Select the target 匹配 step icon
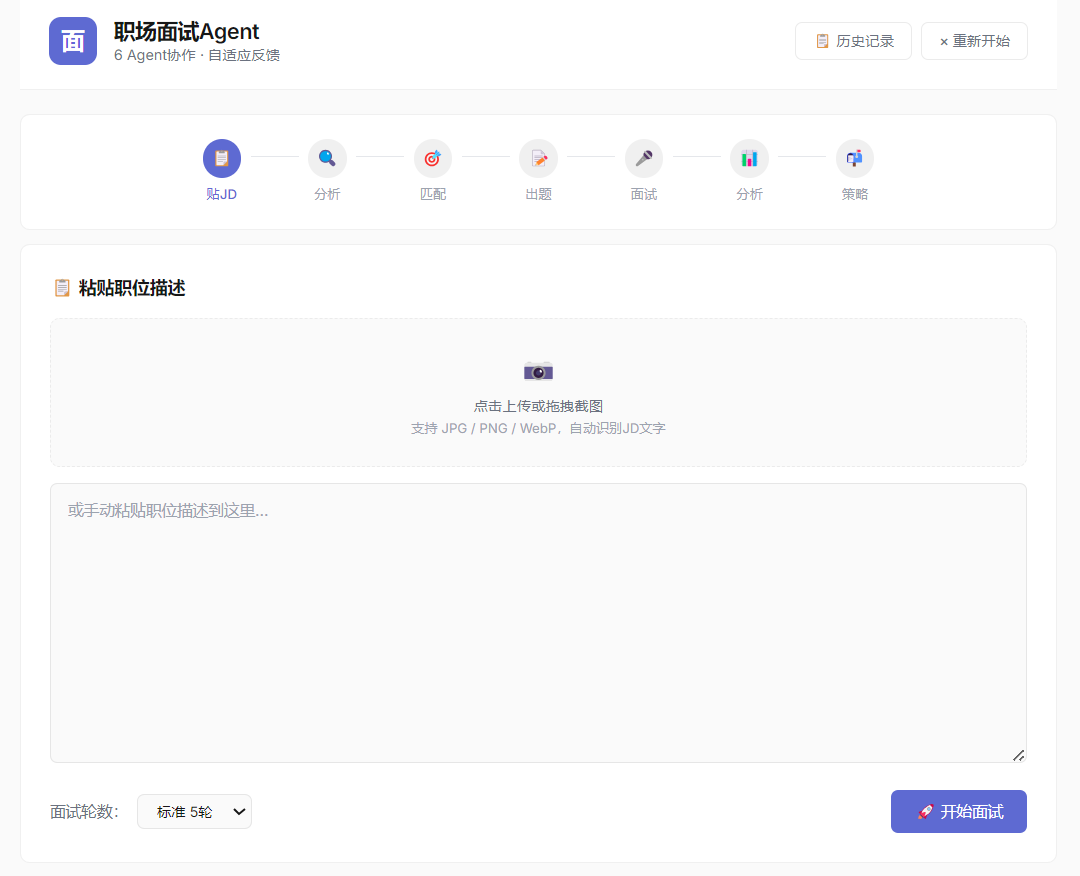This screenshot has width=1080, height=876. [433, 158]
